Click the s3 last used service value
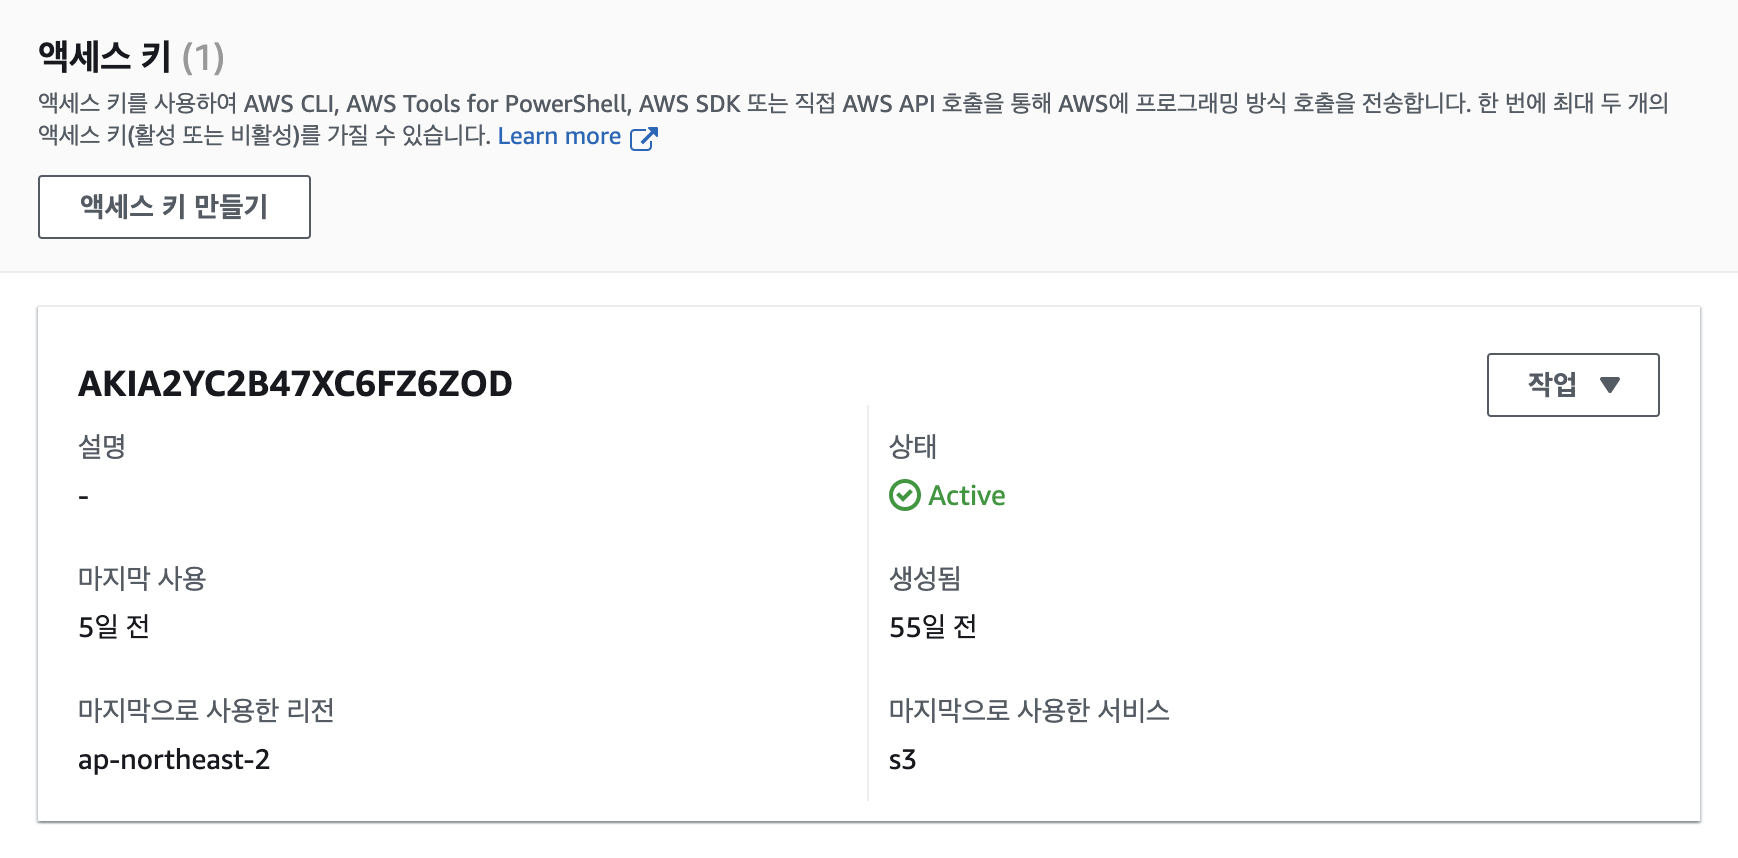Image resolution: width=1738 pixels, height=858 pixels. (902, 759)
